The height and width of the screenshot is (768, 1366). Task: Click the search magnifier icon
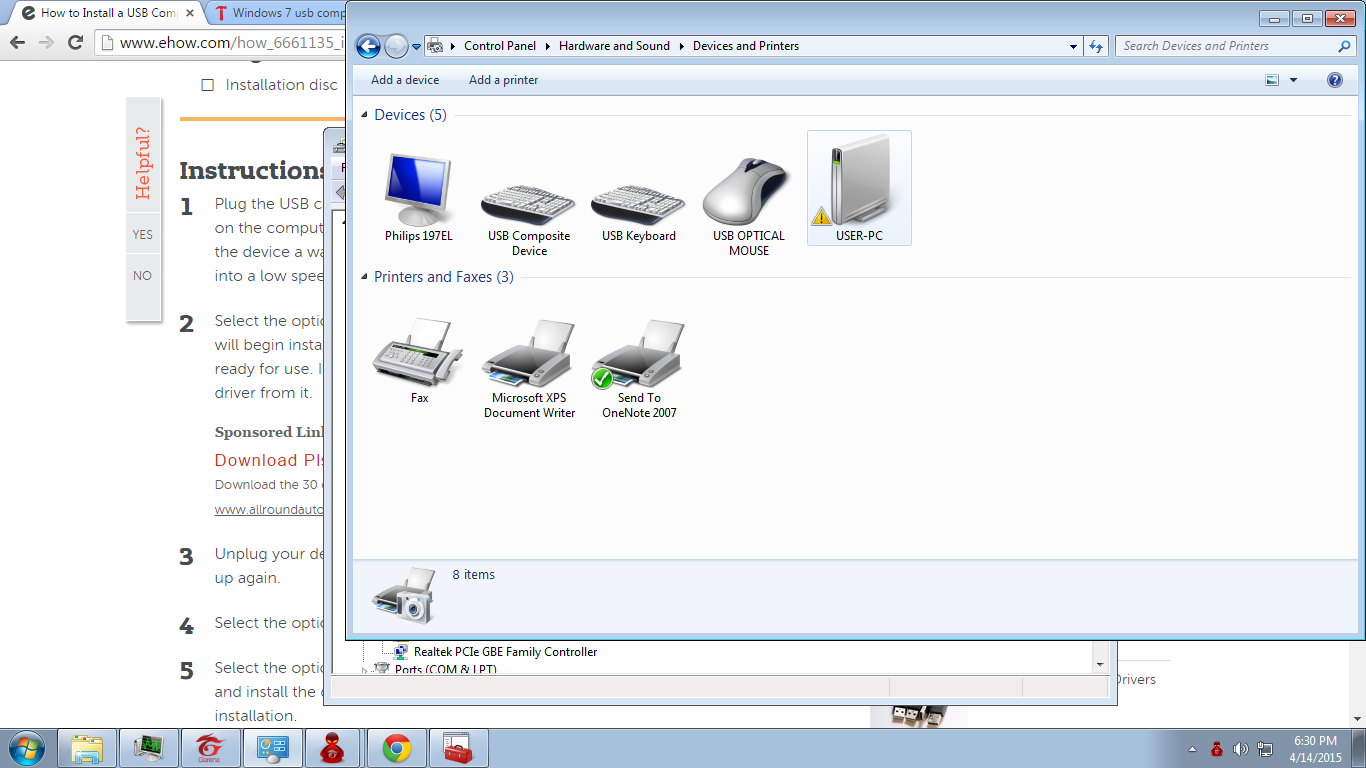click(x=1344, y=46)
